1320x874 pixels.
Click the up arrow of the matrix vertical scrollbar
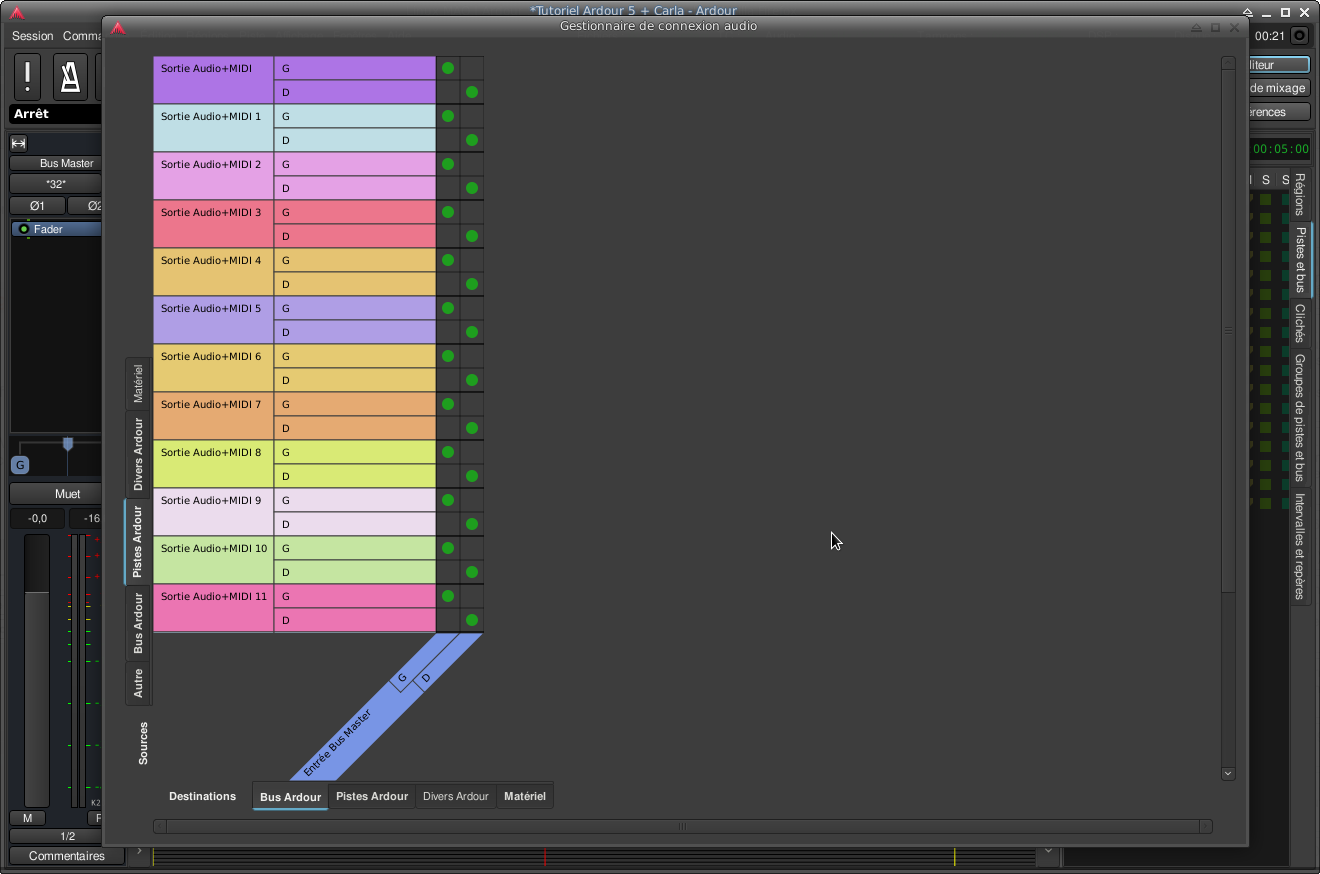click(1228, 63)
